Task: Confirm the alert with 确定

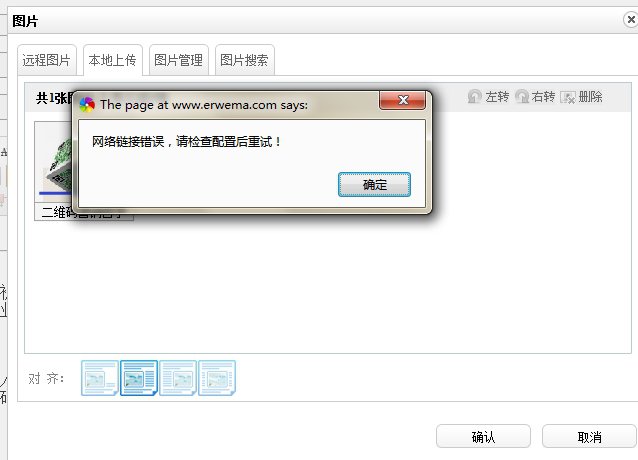Action: pyautogui.click(x=374, y=185)
